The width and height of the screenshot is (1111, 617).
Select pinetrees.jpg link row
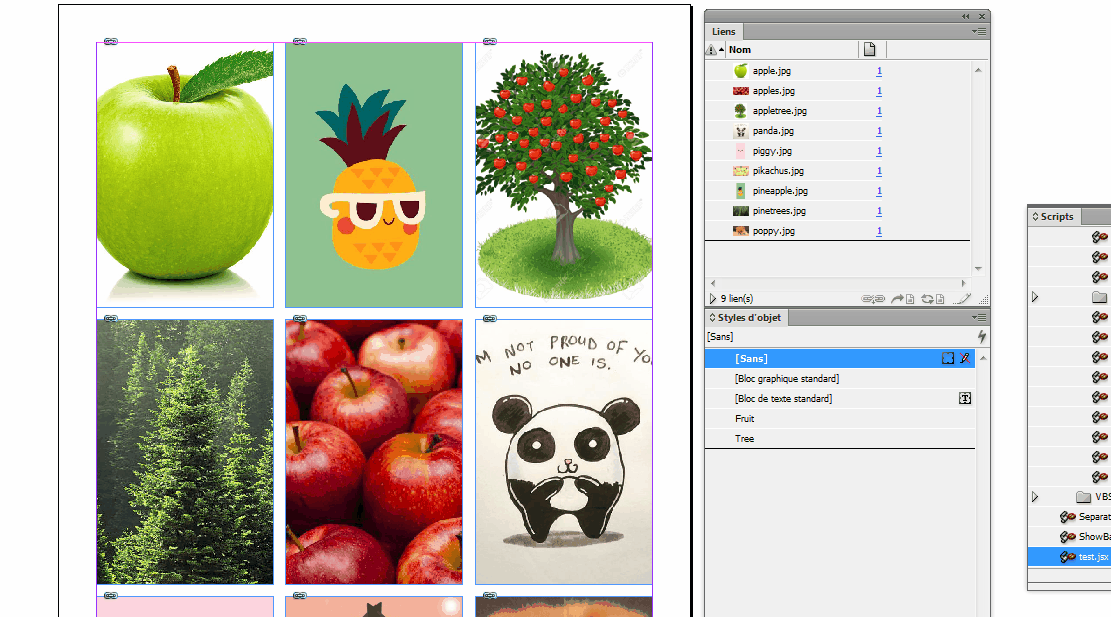pyautogui.click(x=838, y=211)
